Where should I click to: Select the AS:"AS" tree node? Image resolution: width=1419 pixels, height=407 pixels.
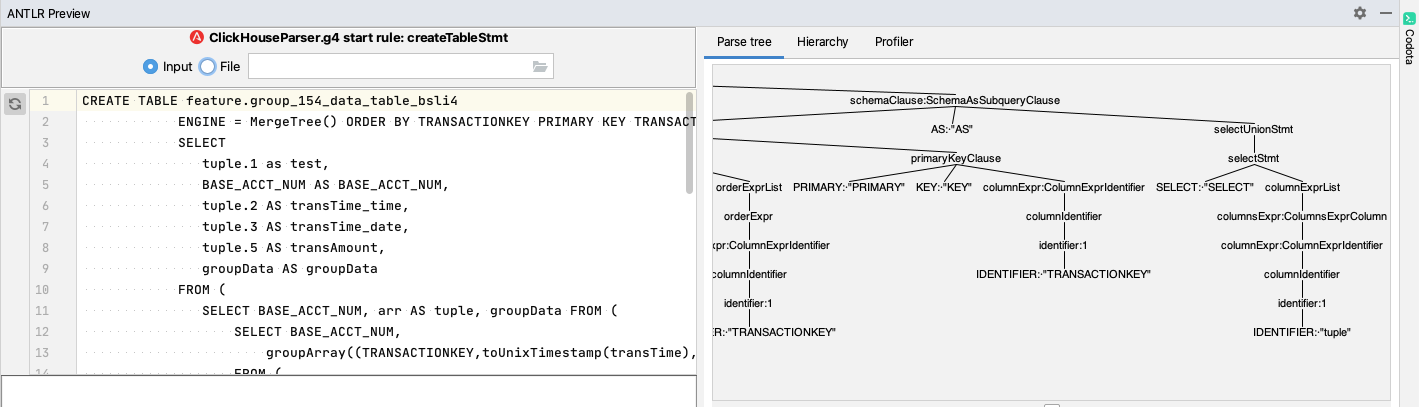pyautogui.click(x=951, y=129)
